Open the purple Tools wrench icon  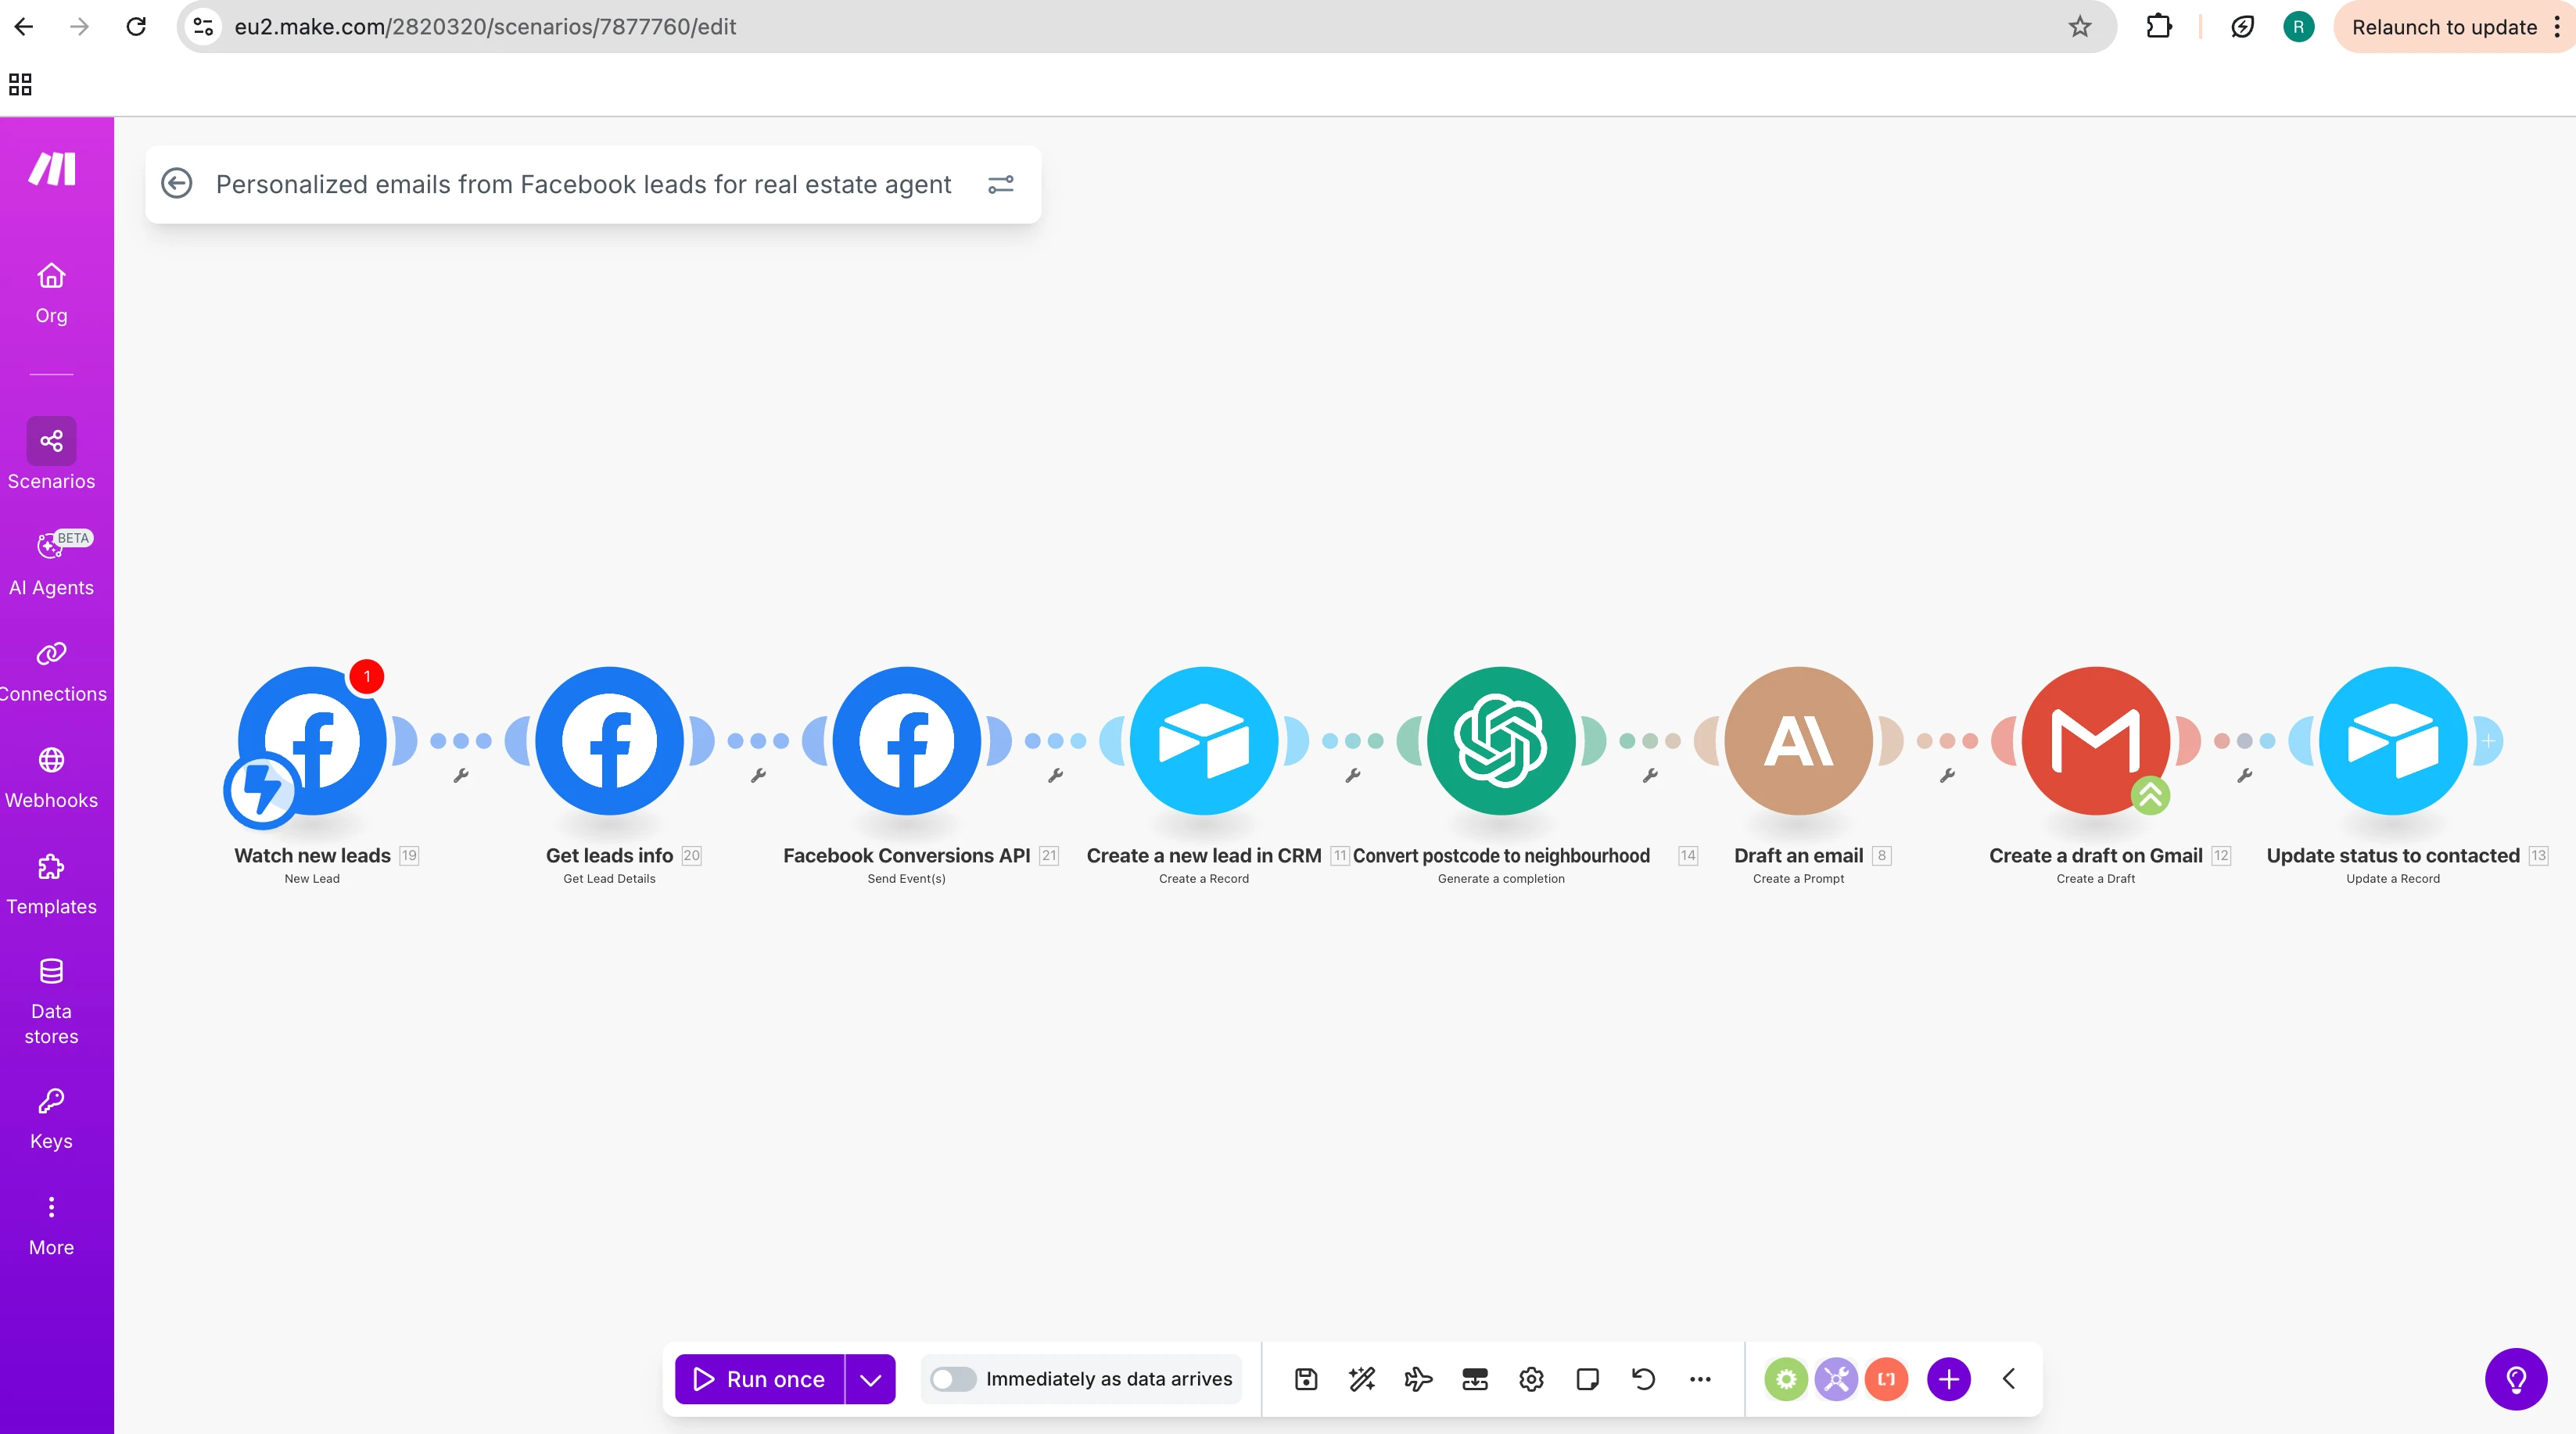tap(1836, 1379)
